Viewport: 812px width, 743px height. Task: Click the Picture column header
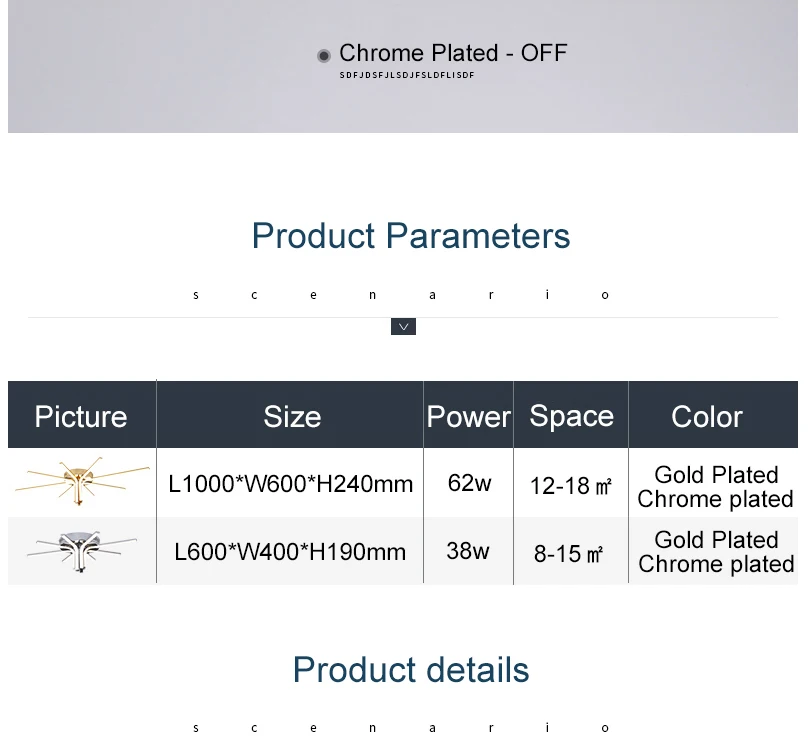pos(81,416)
